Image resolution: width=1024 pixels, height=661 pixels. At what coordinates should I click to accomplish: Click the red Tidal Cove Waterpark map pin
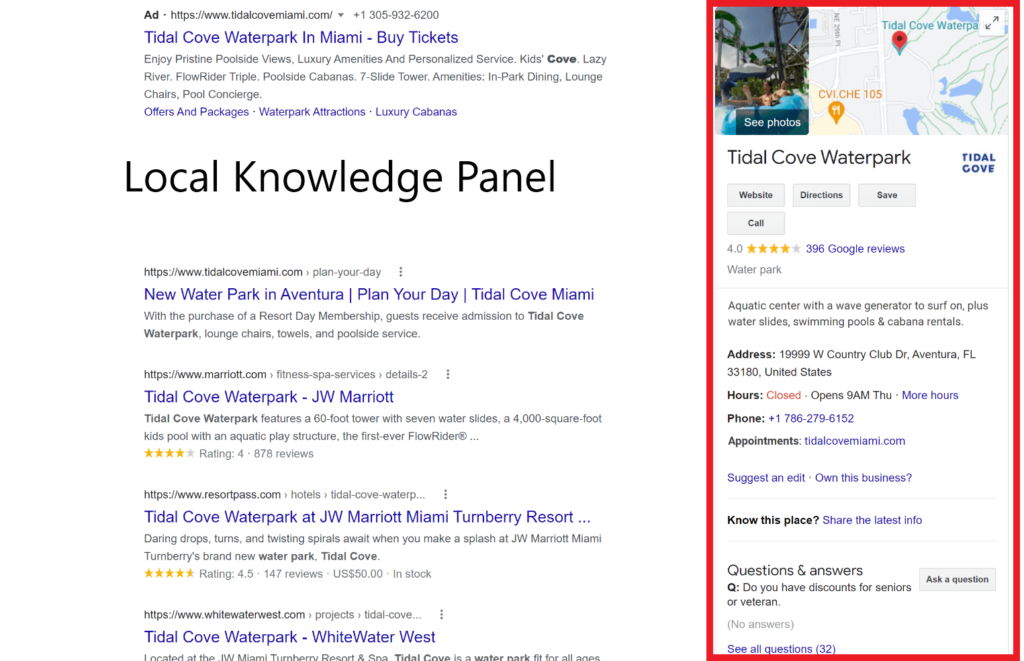899,42
